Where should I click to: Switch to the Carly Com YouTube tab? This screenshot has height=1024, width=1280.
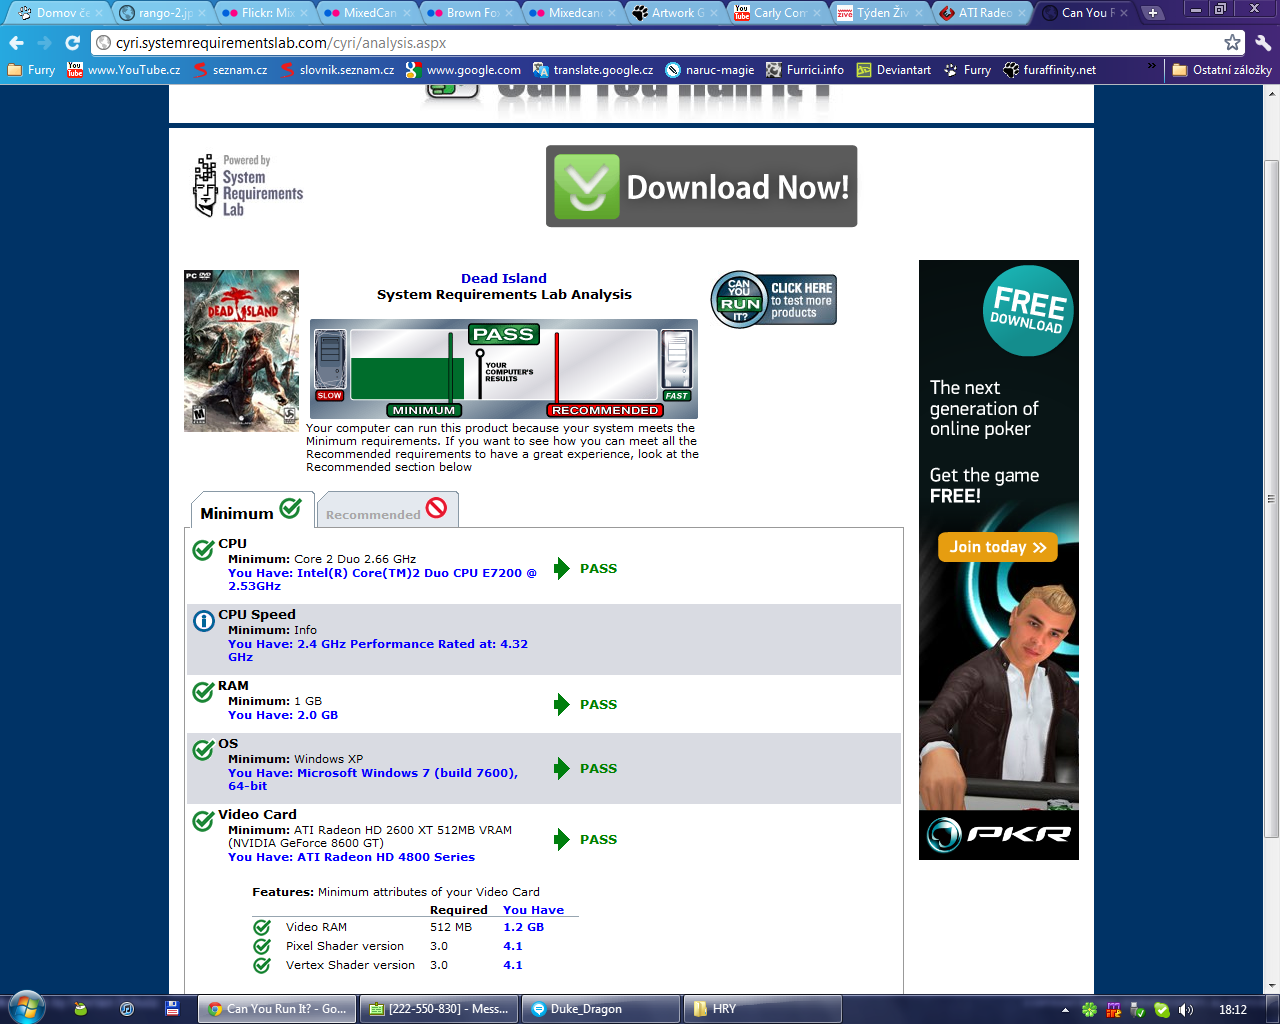(x=779, y=13)
